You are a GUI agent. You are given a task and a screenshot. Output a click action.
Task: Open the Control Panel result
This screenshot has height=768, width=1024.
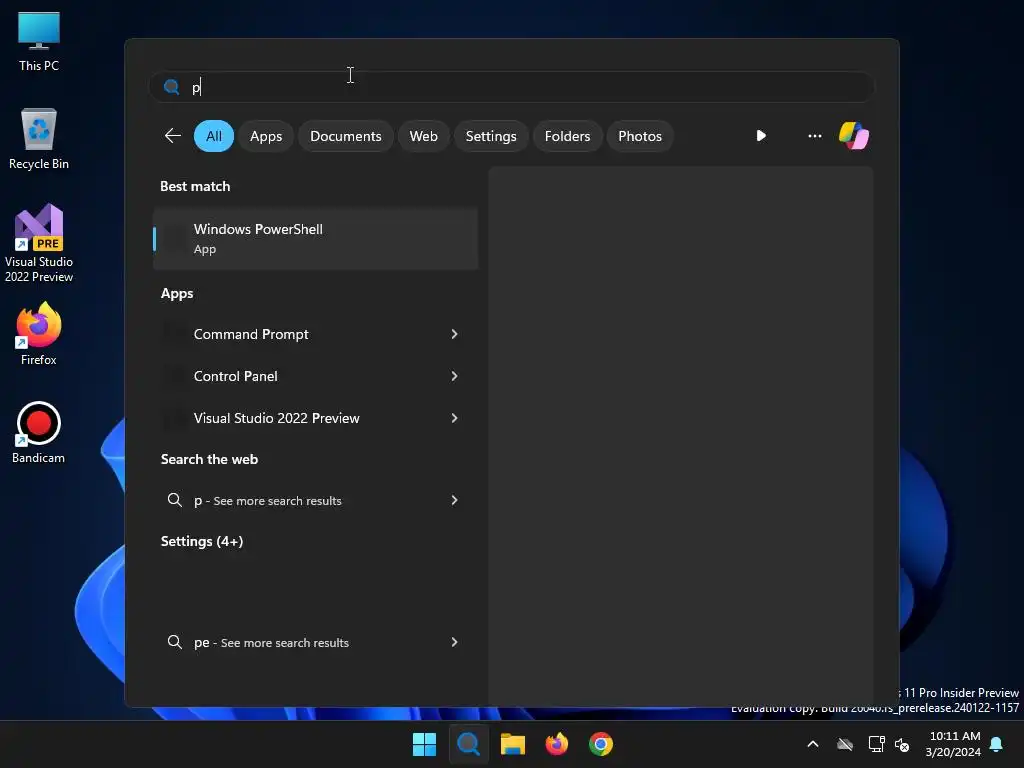click(x=301, y=376)
